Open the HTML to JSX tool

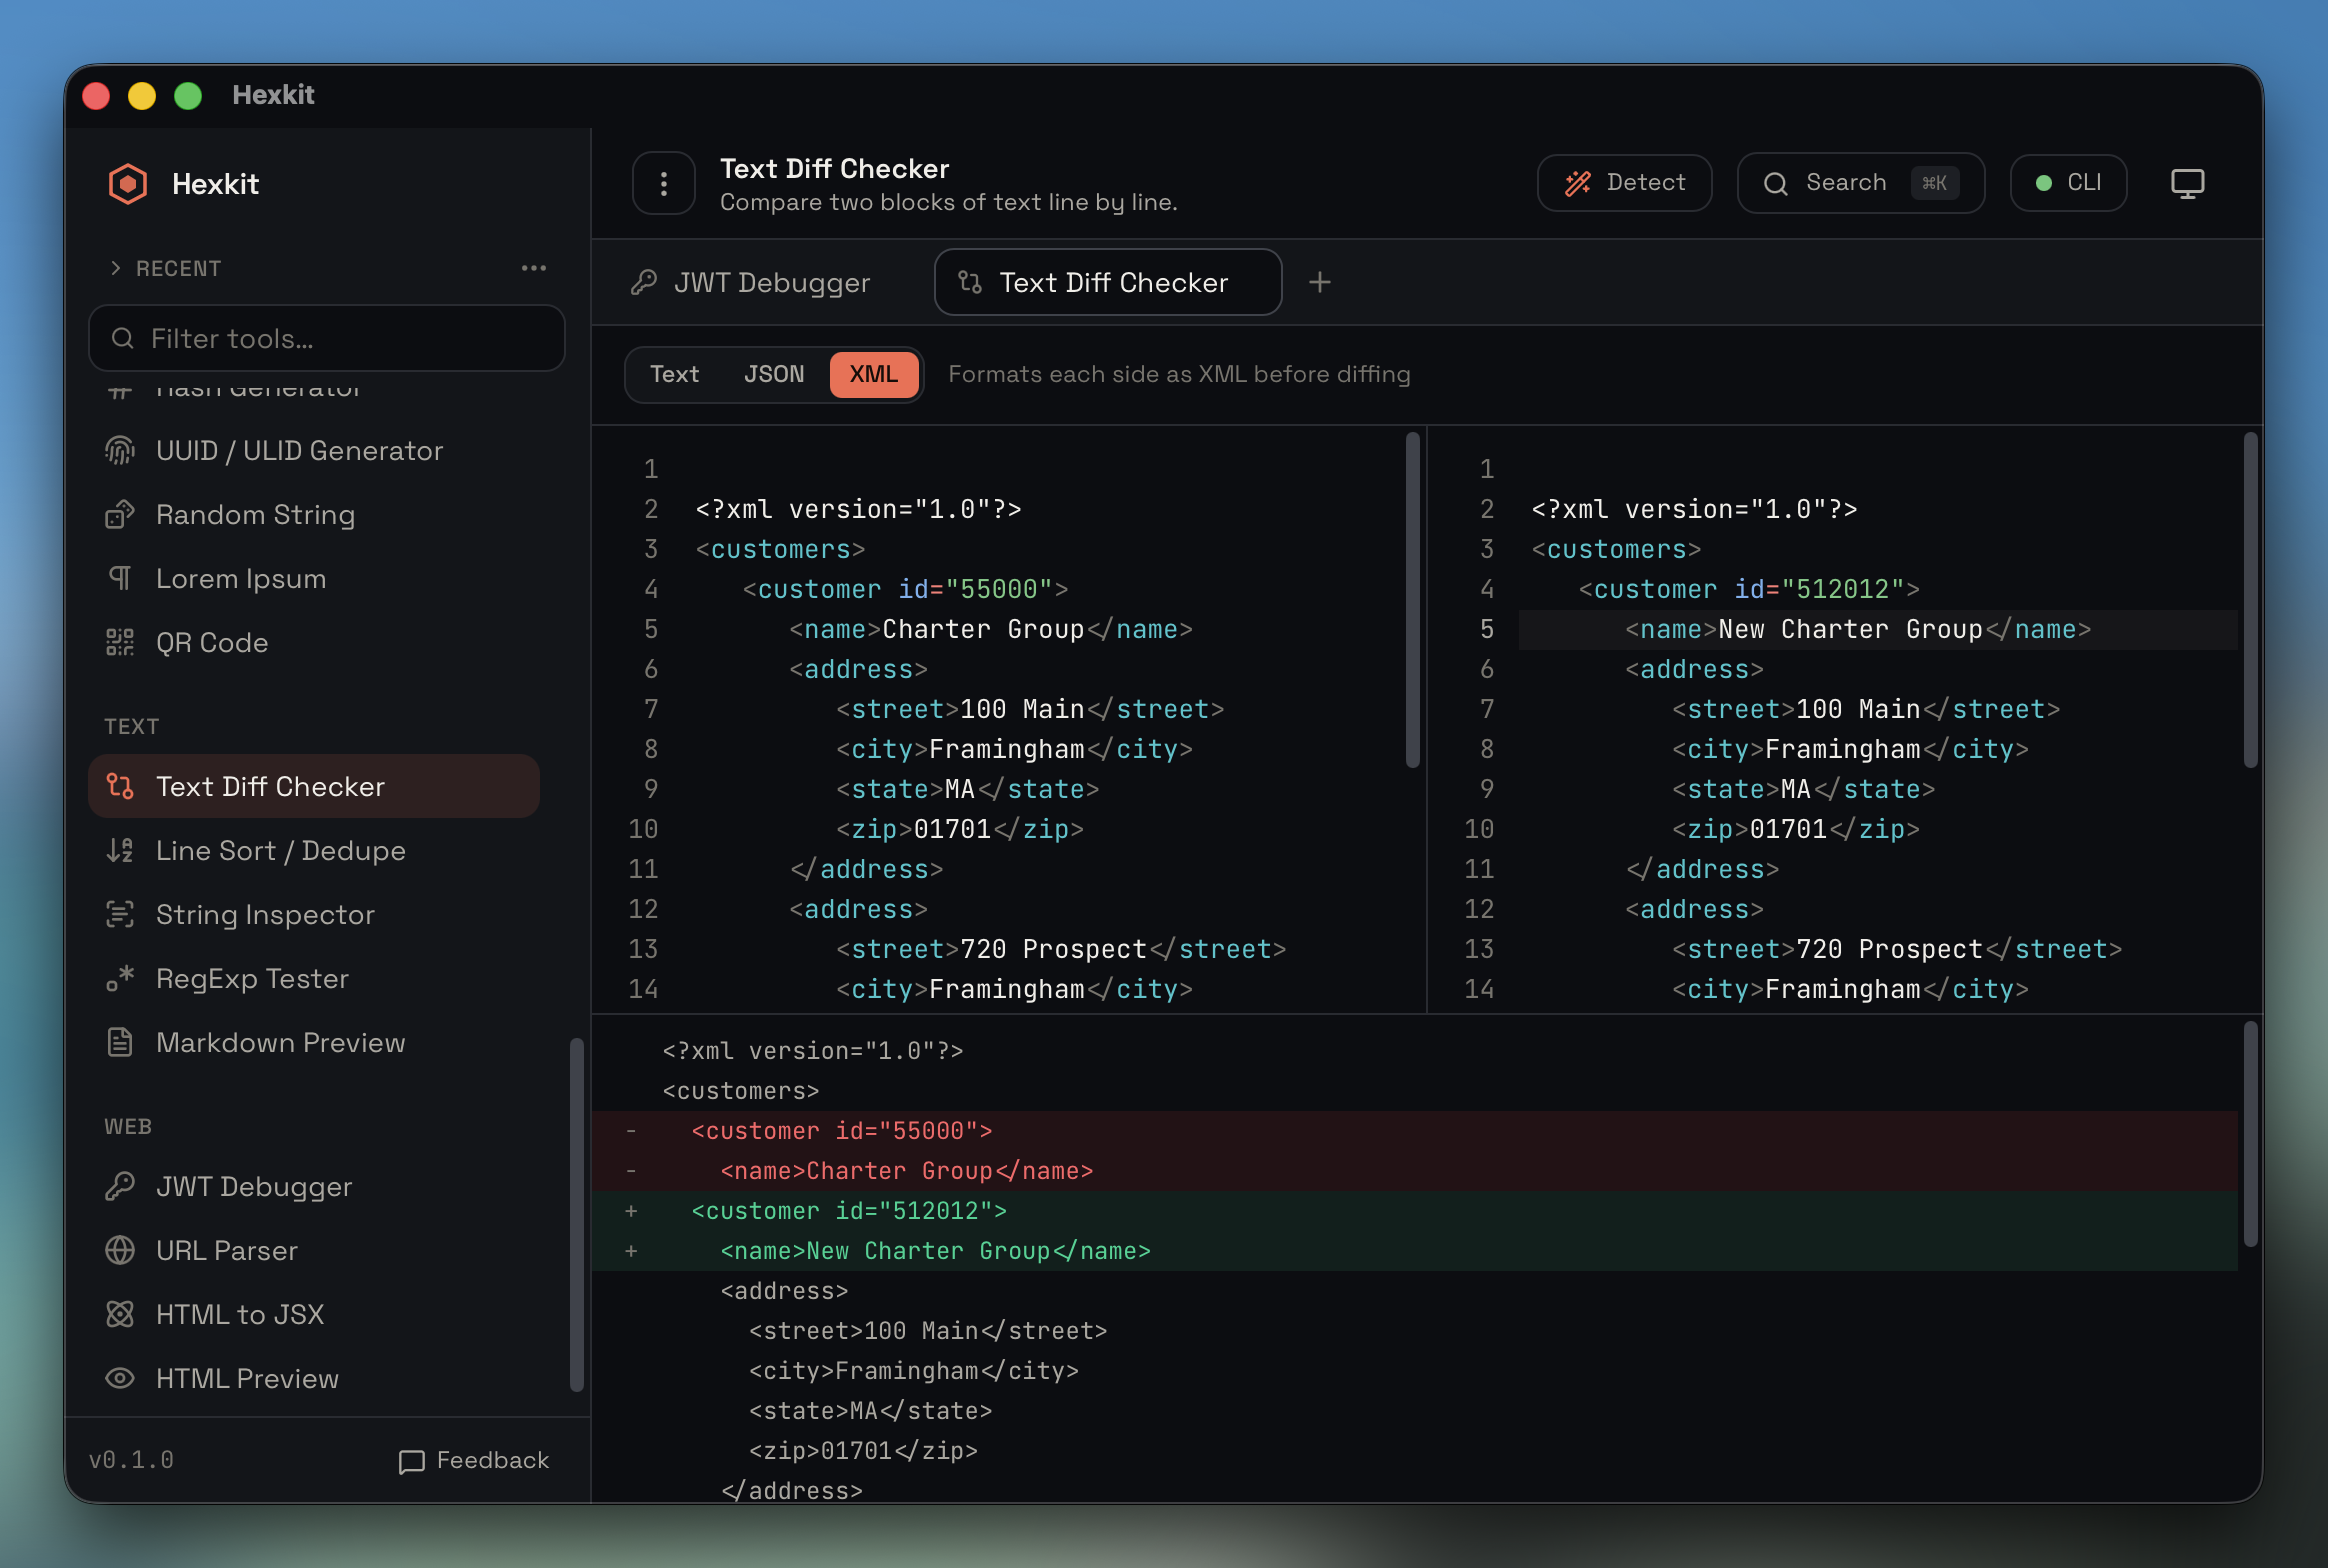[x=314, y=1315]
